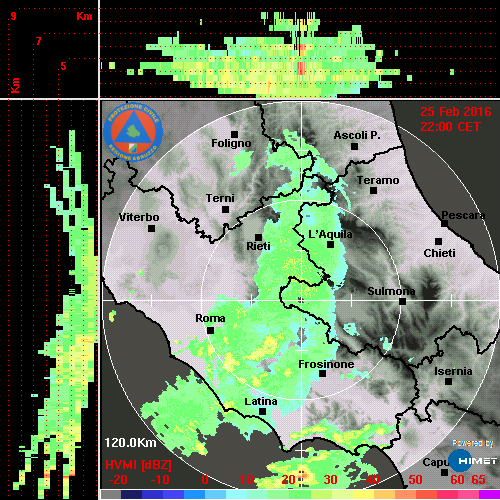
Task: Click the 7 altitude tick label
Action: click(x=39, y=41)
